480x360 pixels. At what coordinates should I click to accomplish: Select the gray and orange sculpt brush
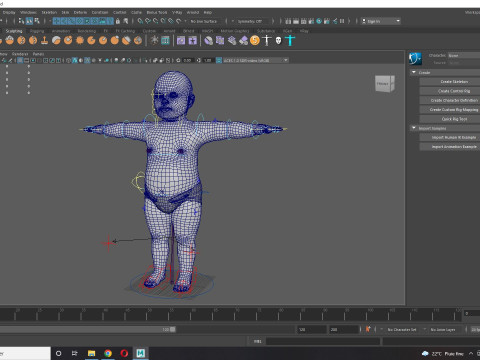pos(56,41)
